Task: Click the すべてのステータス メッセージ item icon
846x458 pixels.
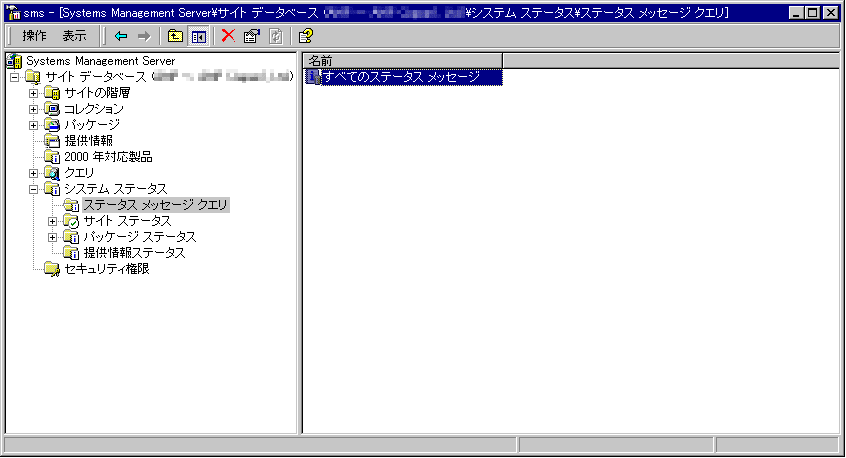Action: point(312,77)
